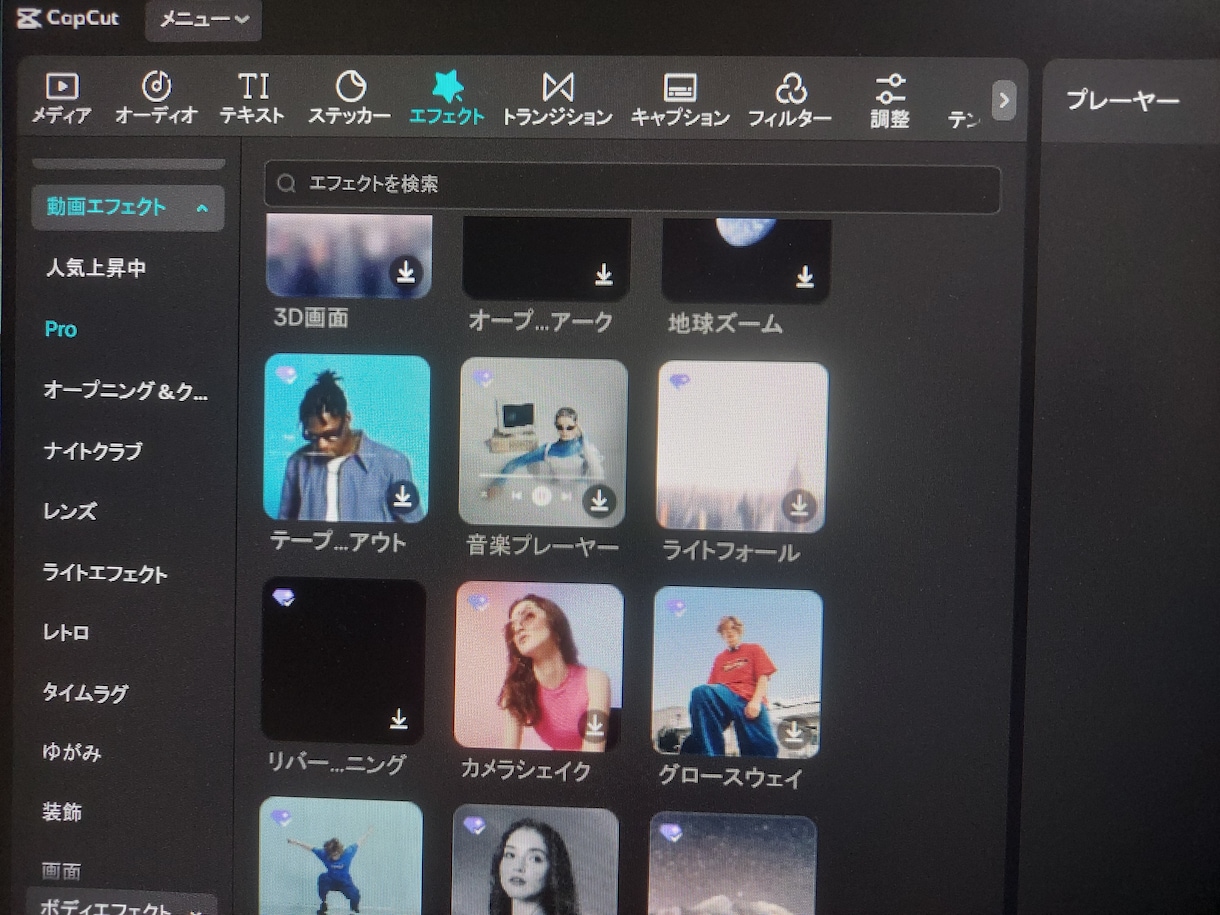Select the エフェクト (Effects) star icon
Screen dimensions: 1220x915
click(447, 86)
